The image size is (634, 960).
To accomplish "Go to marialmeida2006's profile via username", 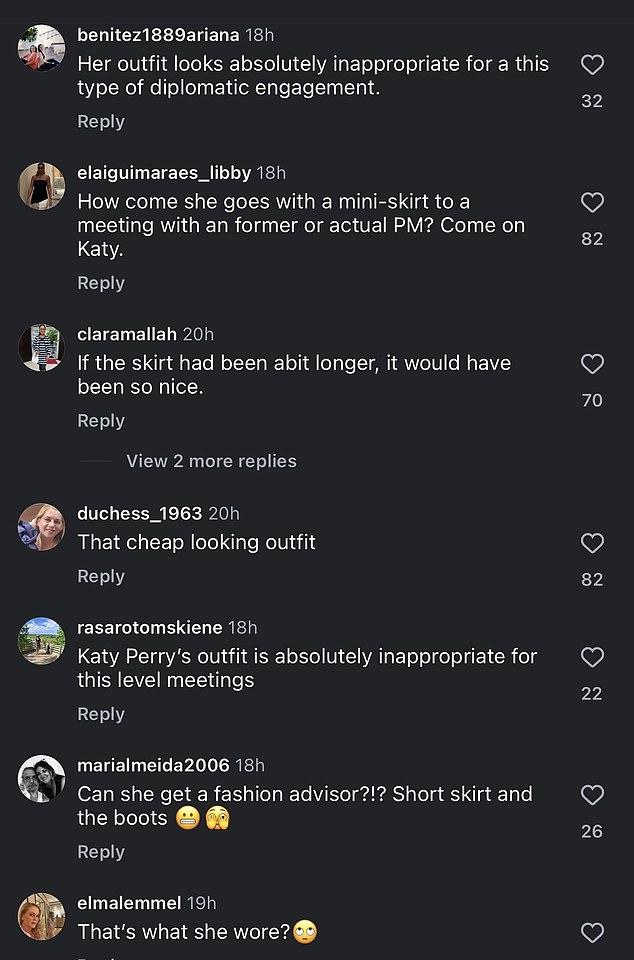I will pos(153,765).
